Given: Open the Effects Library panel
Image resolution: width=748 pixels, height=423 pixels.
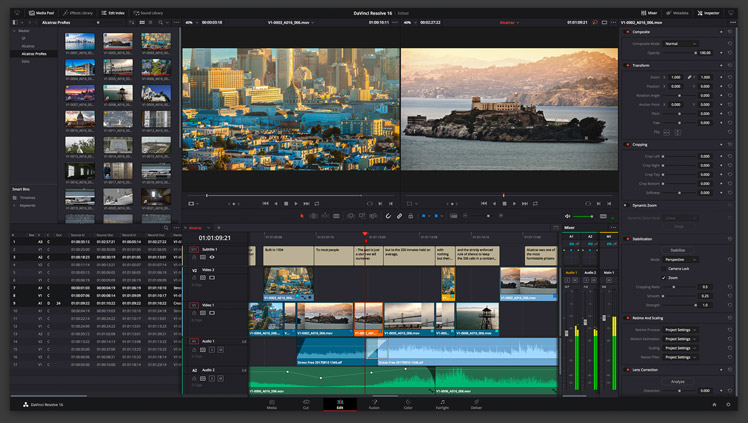Looking at the screenshot, I should (78, 12).
